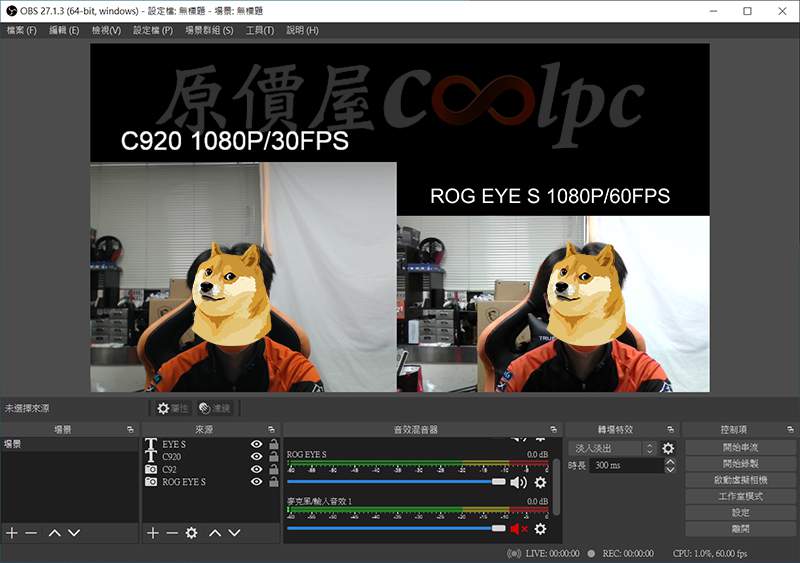Undock the 場景 panel with its float icon

130,430
